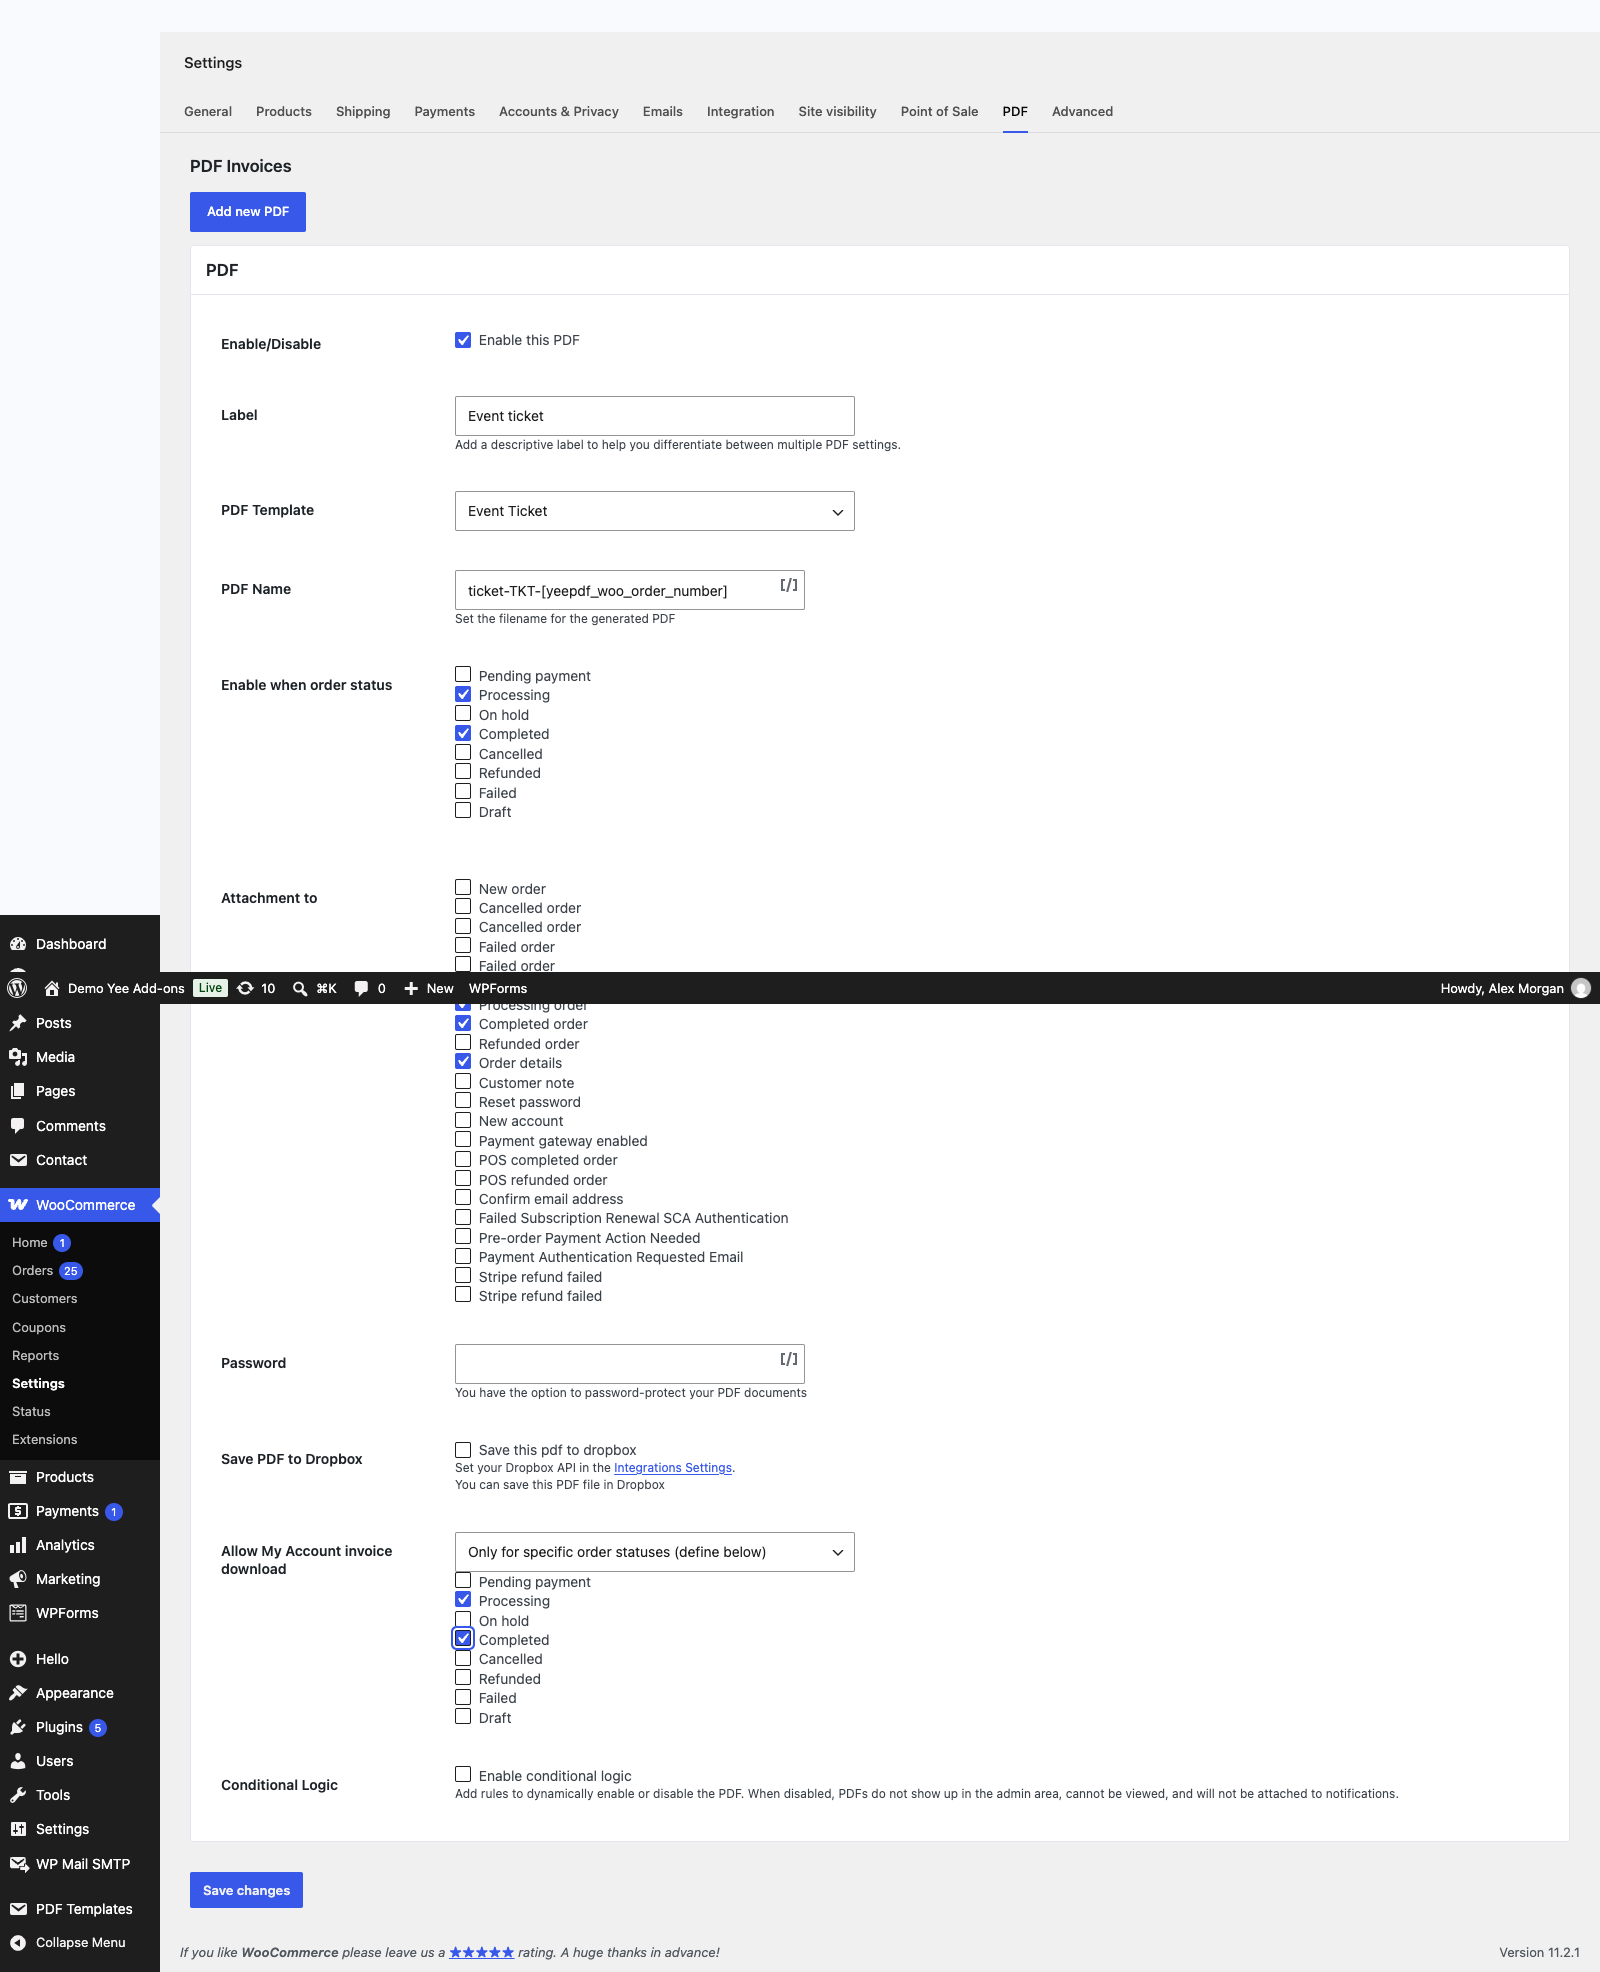The height and width of the screenshot is (1972, 1600).
Task: Open comments bubble icon in admin bar
Action: (361, 988)
